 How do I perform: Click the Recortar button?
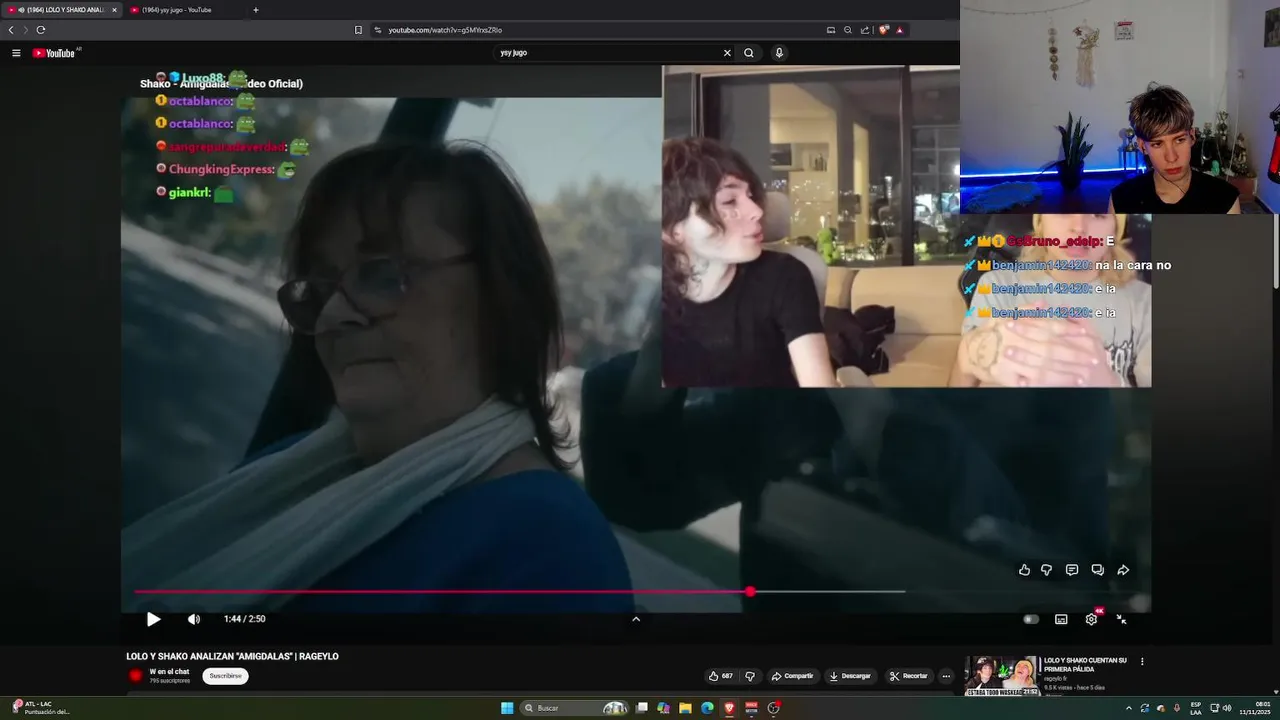[909, 676]
